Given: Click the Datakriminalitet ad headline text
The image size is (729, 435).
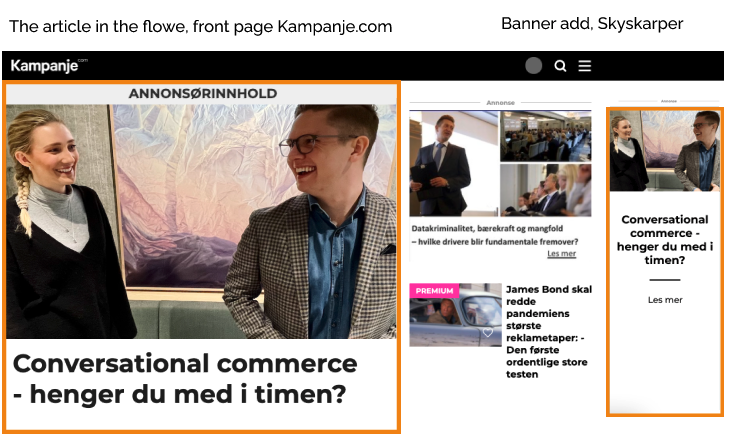Looking at the screenshot, I should tap(495, 235).
